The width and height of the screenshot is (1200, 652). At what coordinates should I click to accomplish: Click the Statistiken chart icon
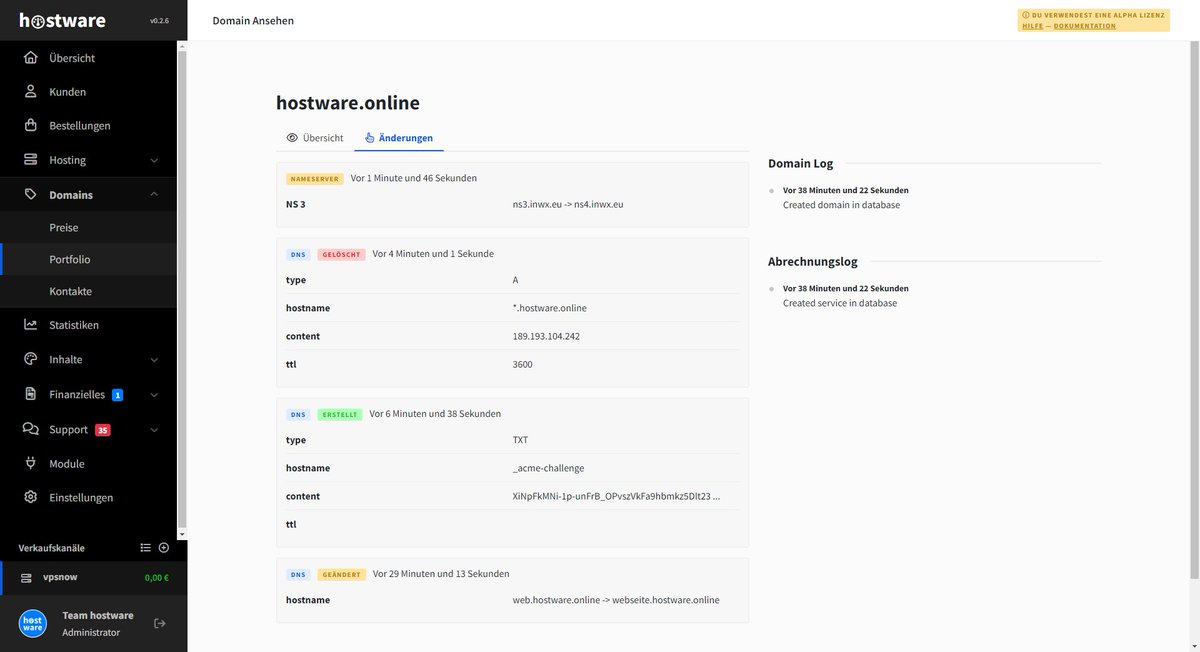pyautogui.click(x=31, y=324)
